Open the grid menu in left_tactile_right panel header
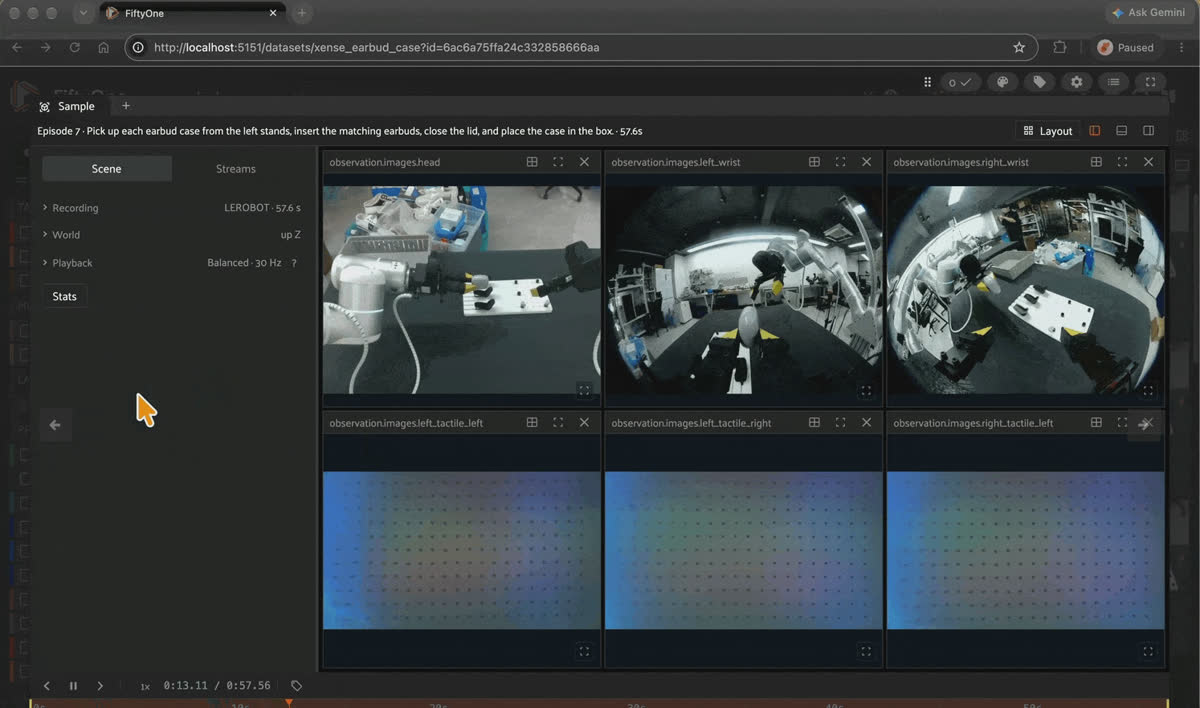This screenshot has width=1200, height=708. 814,423
